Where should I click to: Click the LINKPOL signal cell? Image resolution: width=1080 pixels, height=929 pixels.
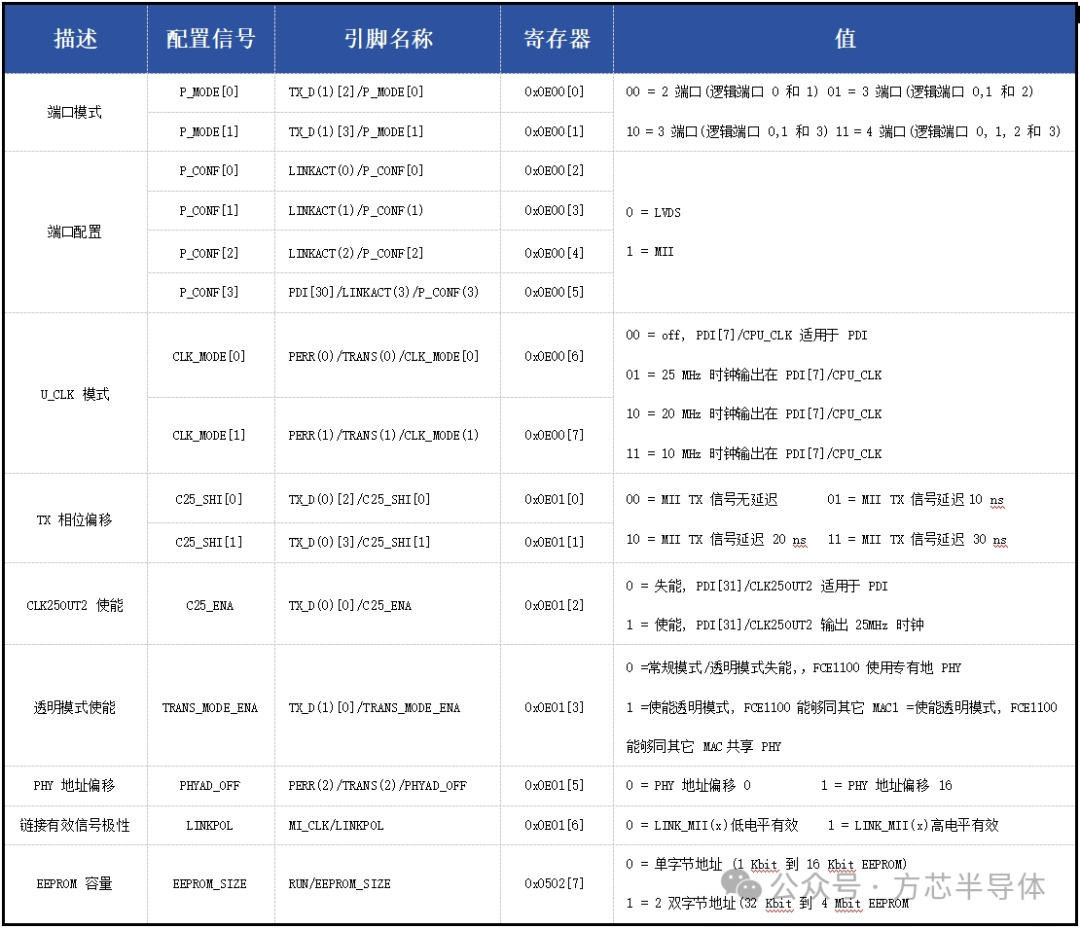pyautogui.click(x=209, y=825)
